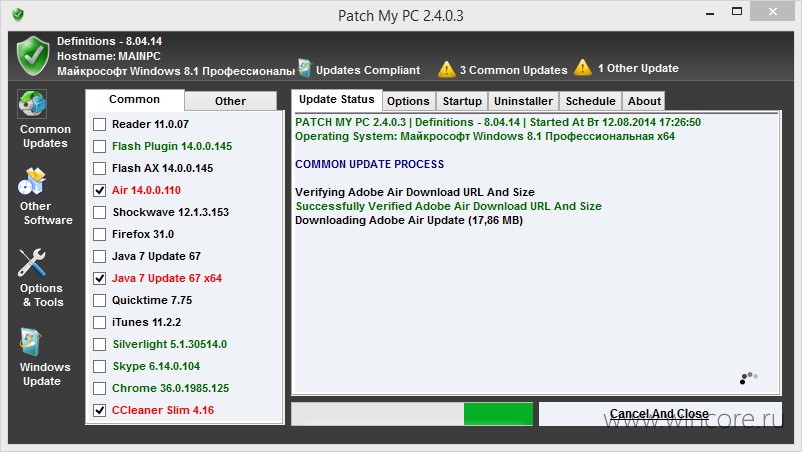Check the Flash AX 14.0.0.145 checkbox
The height and width of the screenshot is (452, 802).
click(99, 168)
